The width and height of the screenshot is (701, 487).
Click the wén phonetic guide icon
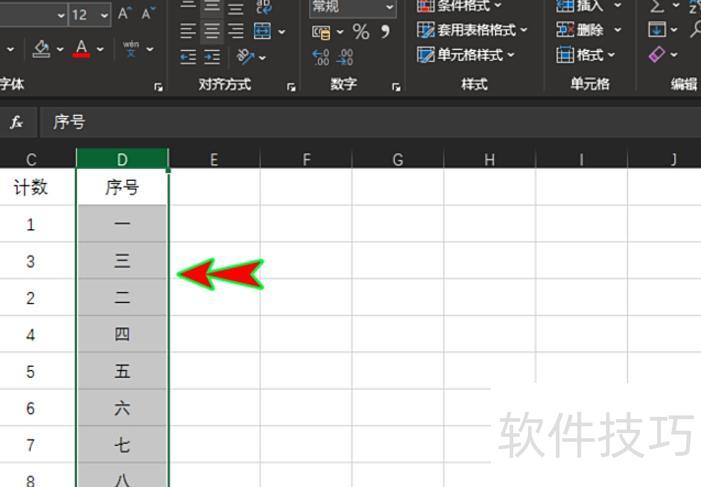[x=131, y=49]
